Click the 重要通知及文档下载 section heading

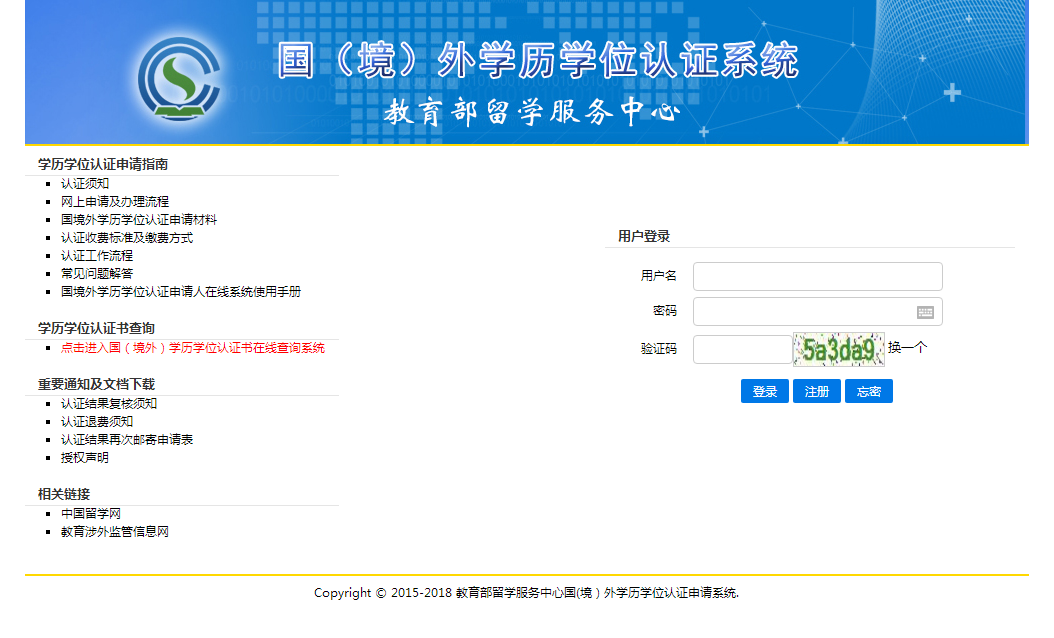96,384
